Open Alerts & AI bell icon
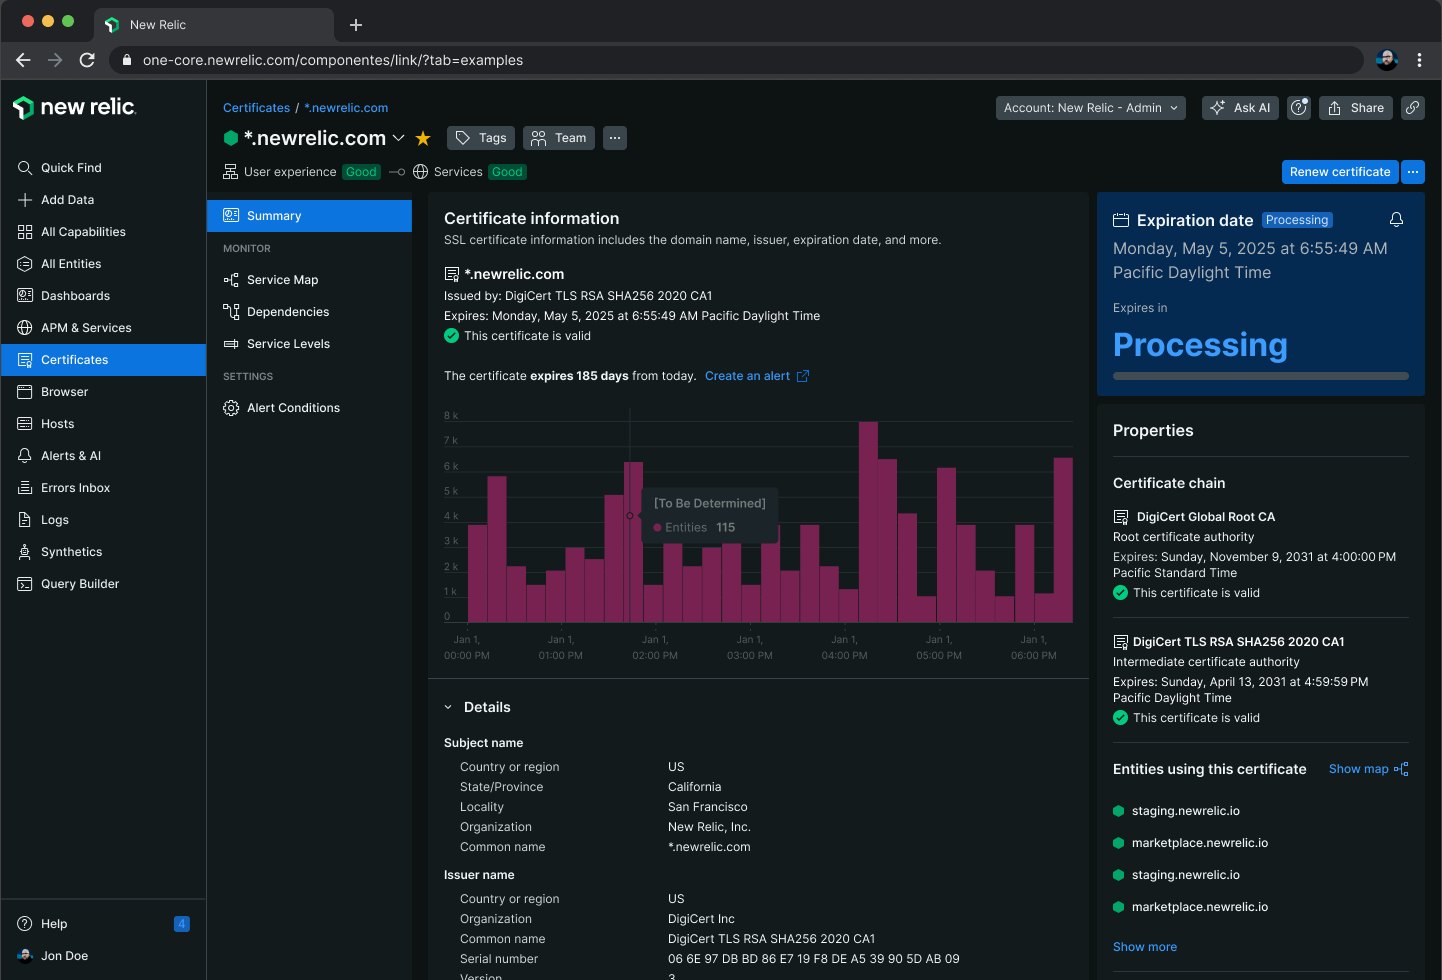The width and height of the screenshot is (1442, 980). point(25,456)
